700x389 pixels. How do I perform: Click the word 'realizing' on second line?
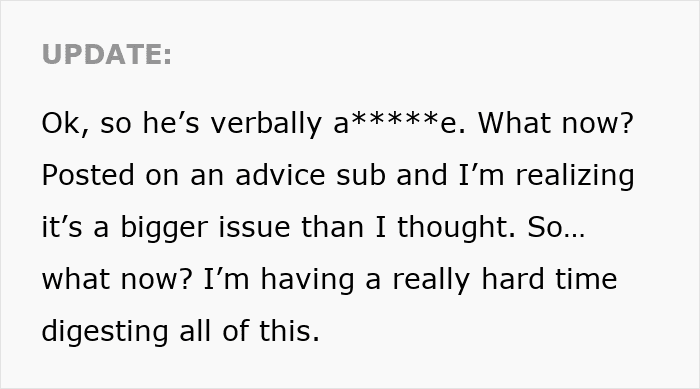(x=575, y=175)
